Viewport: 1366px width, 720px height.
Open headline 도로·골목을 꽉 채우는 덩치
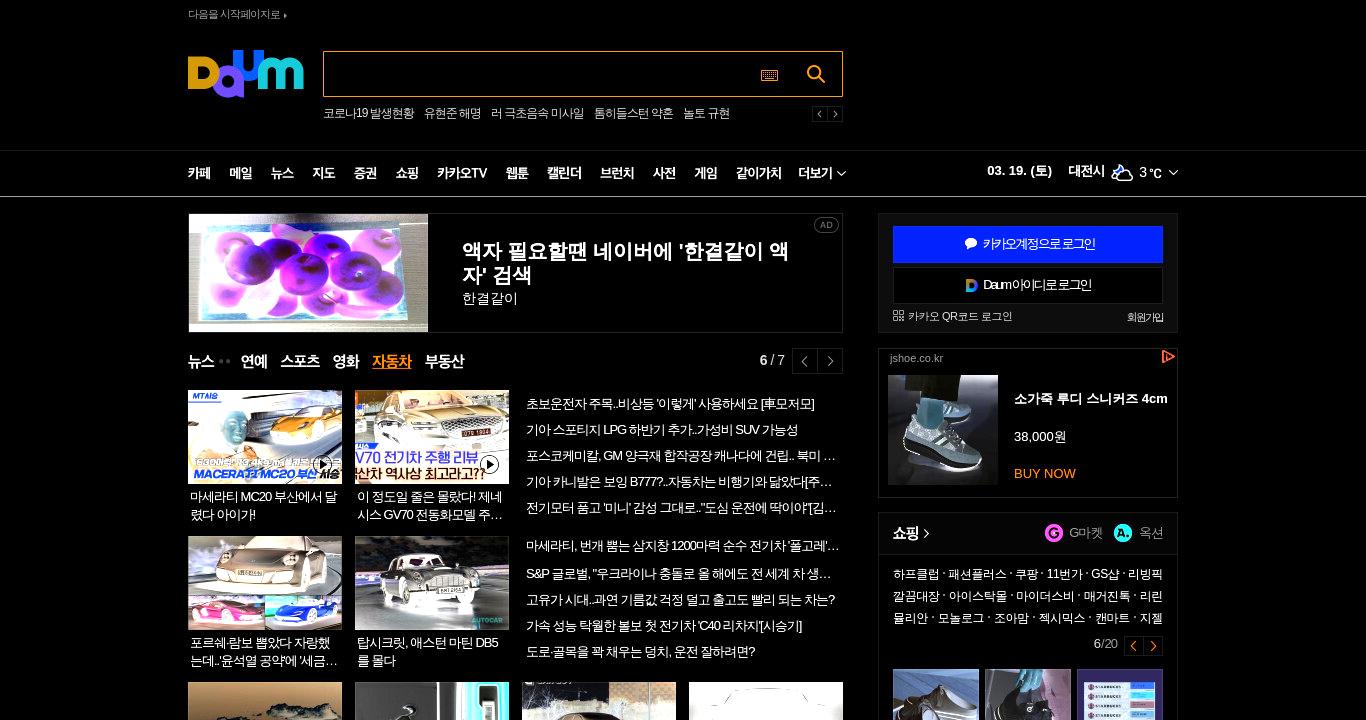(x=641, y=652)
